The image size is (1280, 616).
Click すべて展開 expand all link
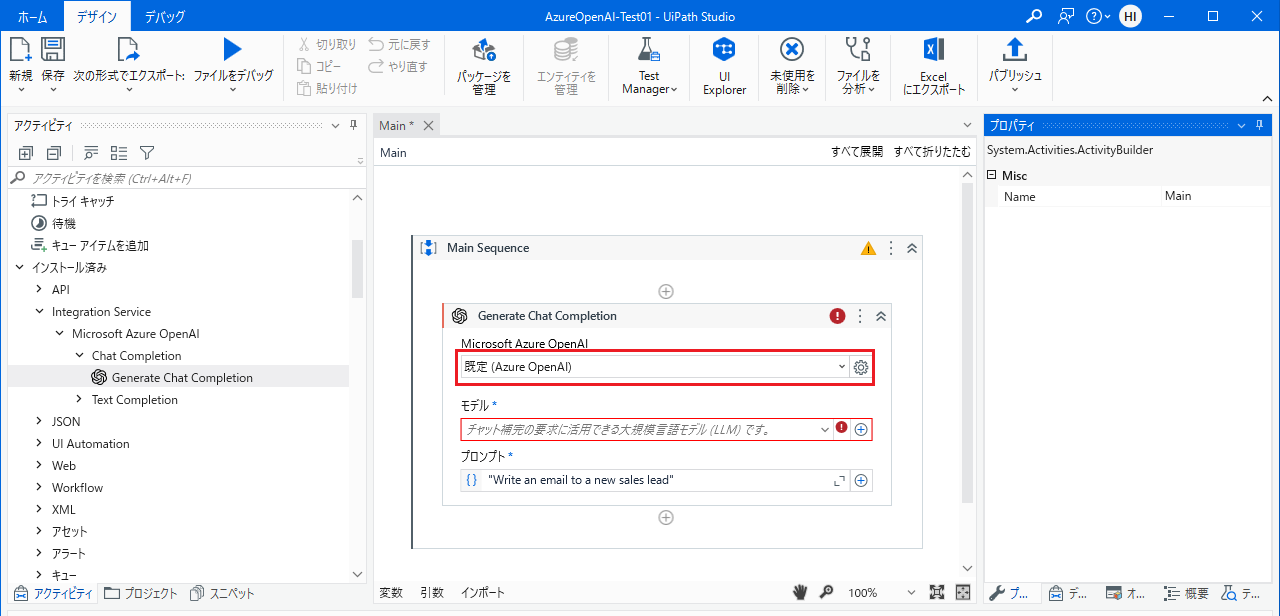[857, 152]
